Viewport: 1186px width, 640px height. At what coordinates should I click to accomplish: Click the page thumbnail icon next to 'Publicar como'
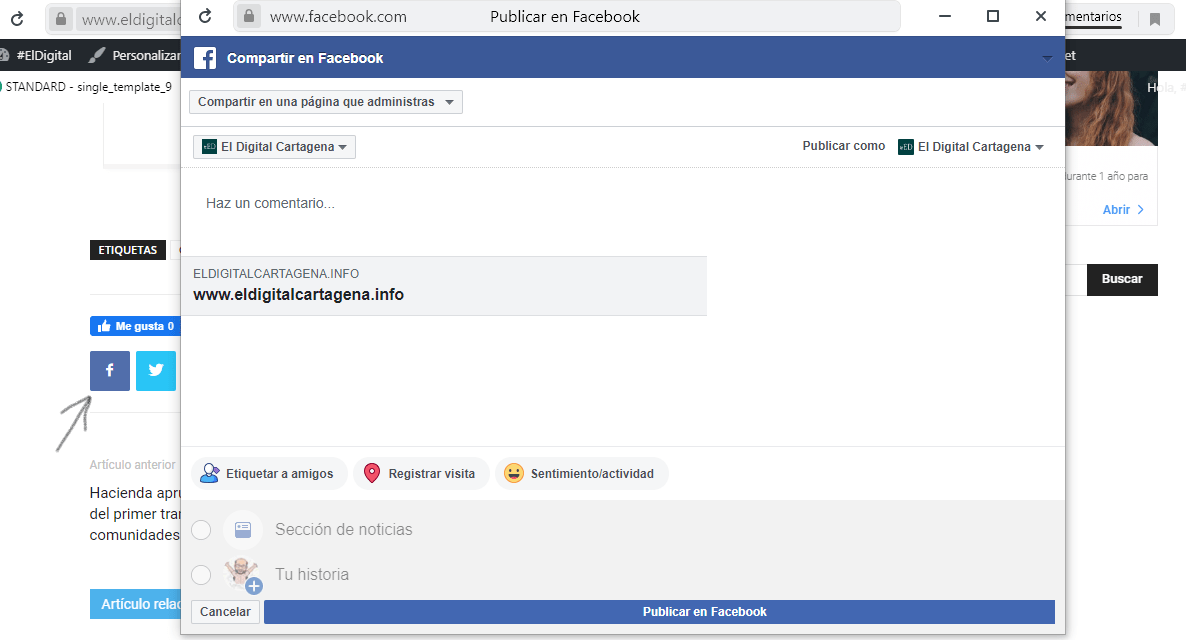pyautogui.click(x=905, y=147)
